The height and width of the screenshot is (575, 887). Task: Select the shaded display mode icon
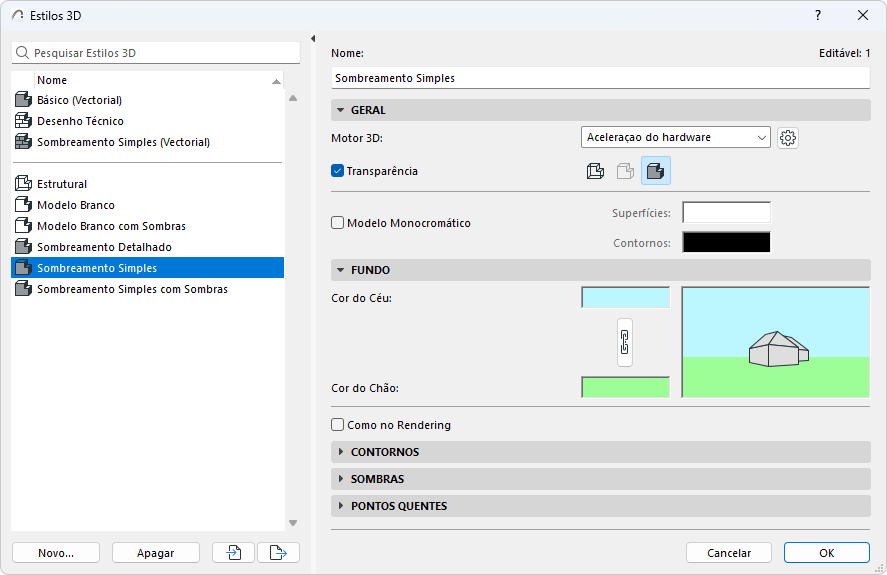click(x=656, y=171)
